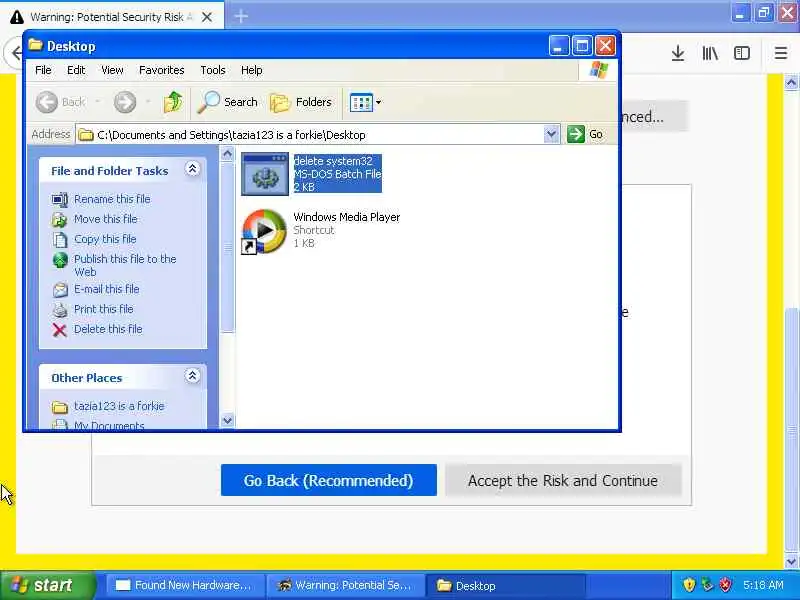
Task: Open the Views dropdown button
Action: click(365, 102)
